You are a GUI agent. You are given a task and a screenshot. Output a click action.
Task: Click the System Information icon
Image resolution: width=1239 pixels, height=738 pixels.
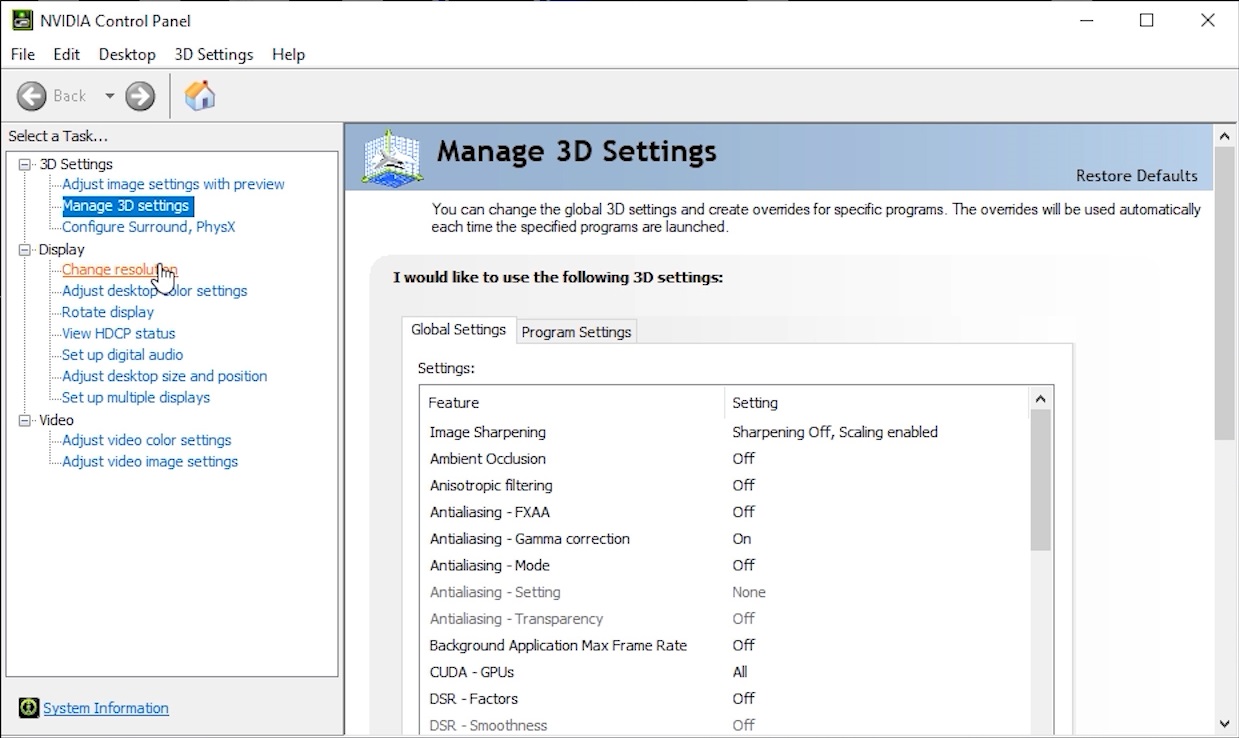click(29, 708)
